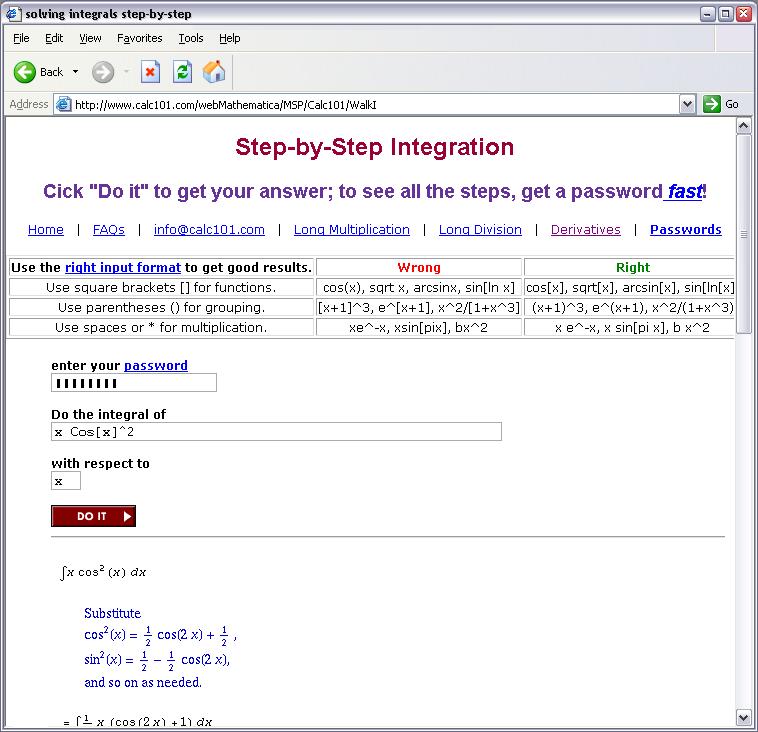Follow the Home link
The image size is (758, 732).
click(x=46, y=230)
